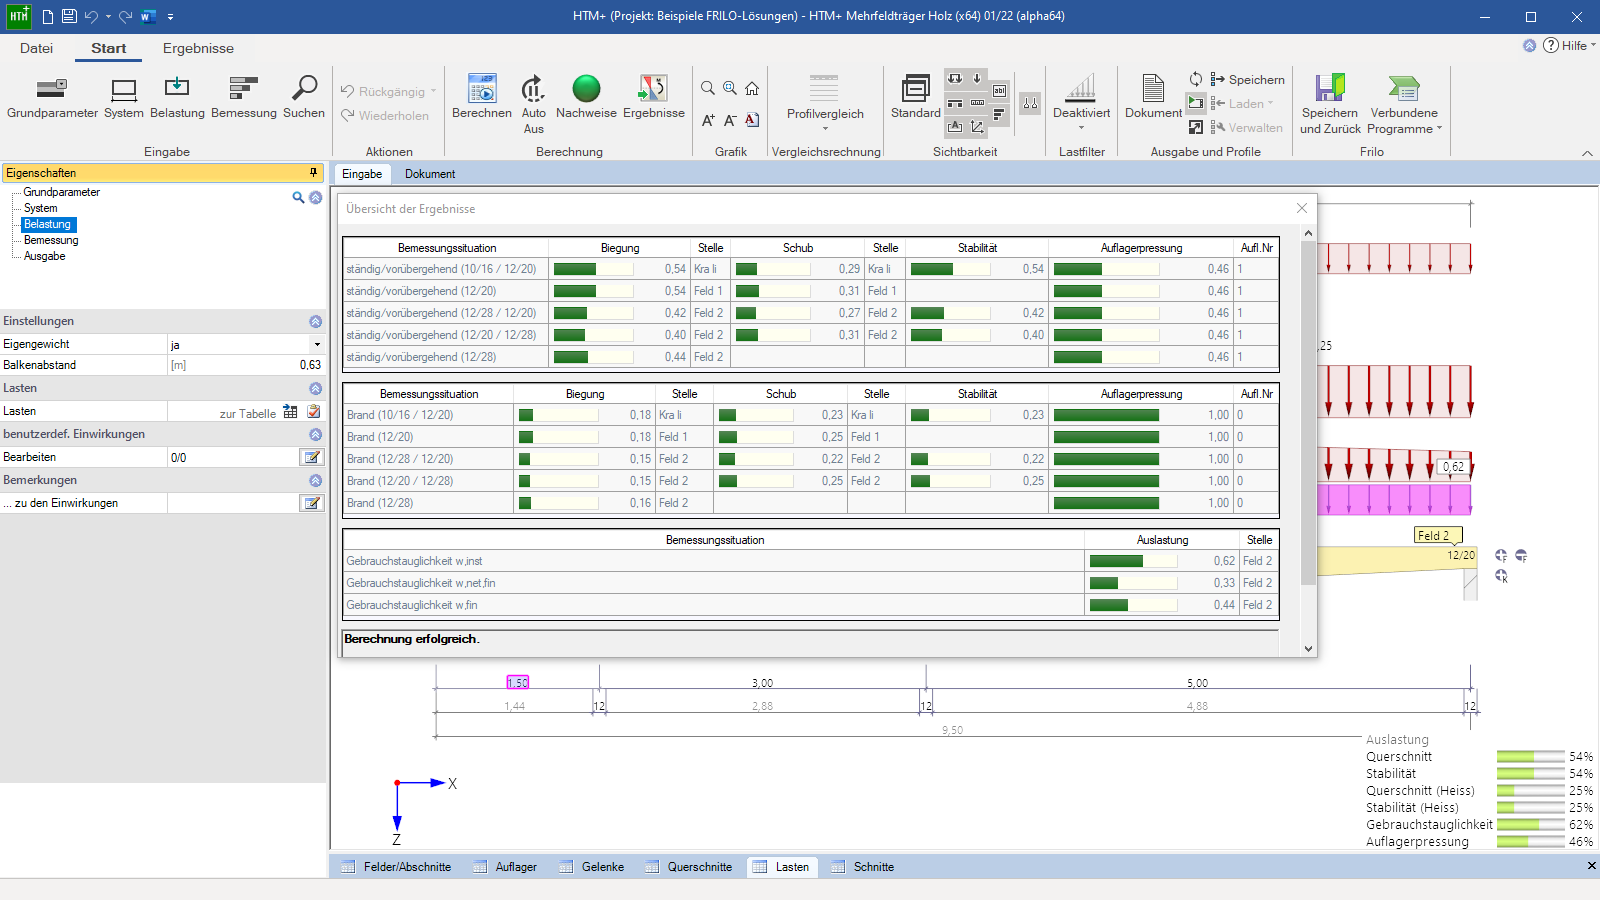Increase font size with A+ icon
Viewport: 1600px width, 900px height.
[x=708, y=120]
